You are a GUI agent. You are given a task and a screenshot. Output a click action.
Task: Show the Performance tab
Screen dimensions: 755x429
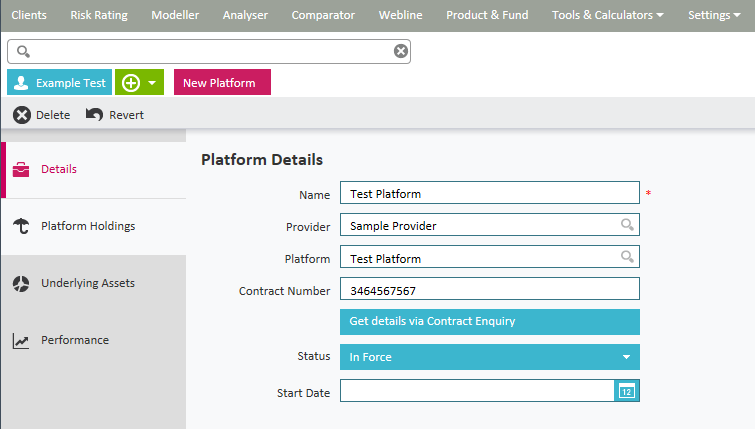[x=74, y=340]
